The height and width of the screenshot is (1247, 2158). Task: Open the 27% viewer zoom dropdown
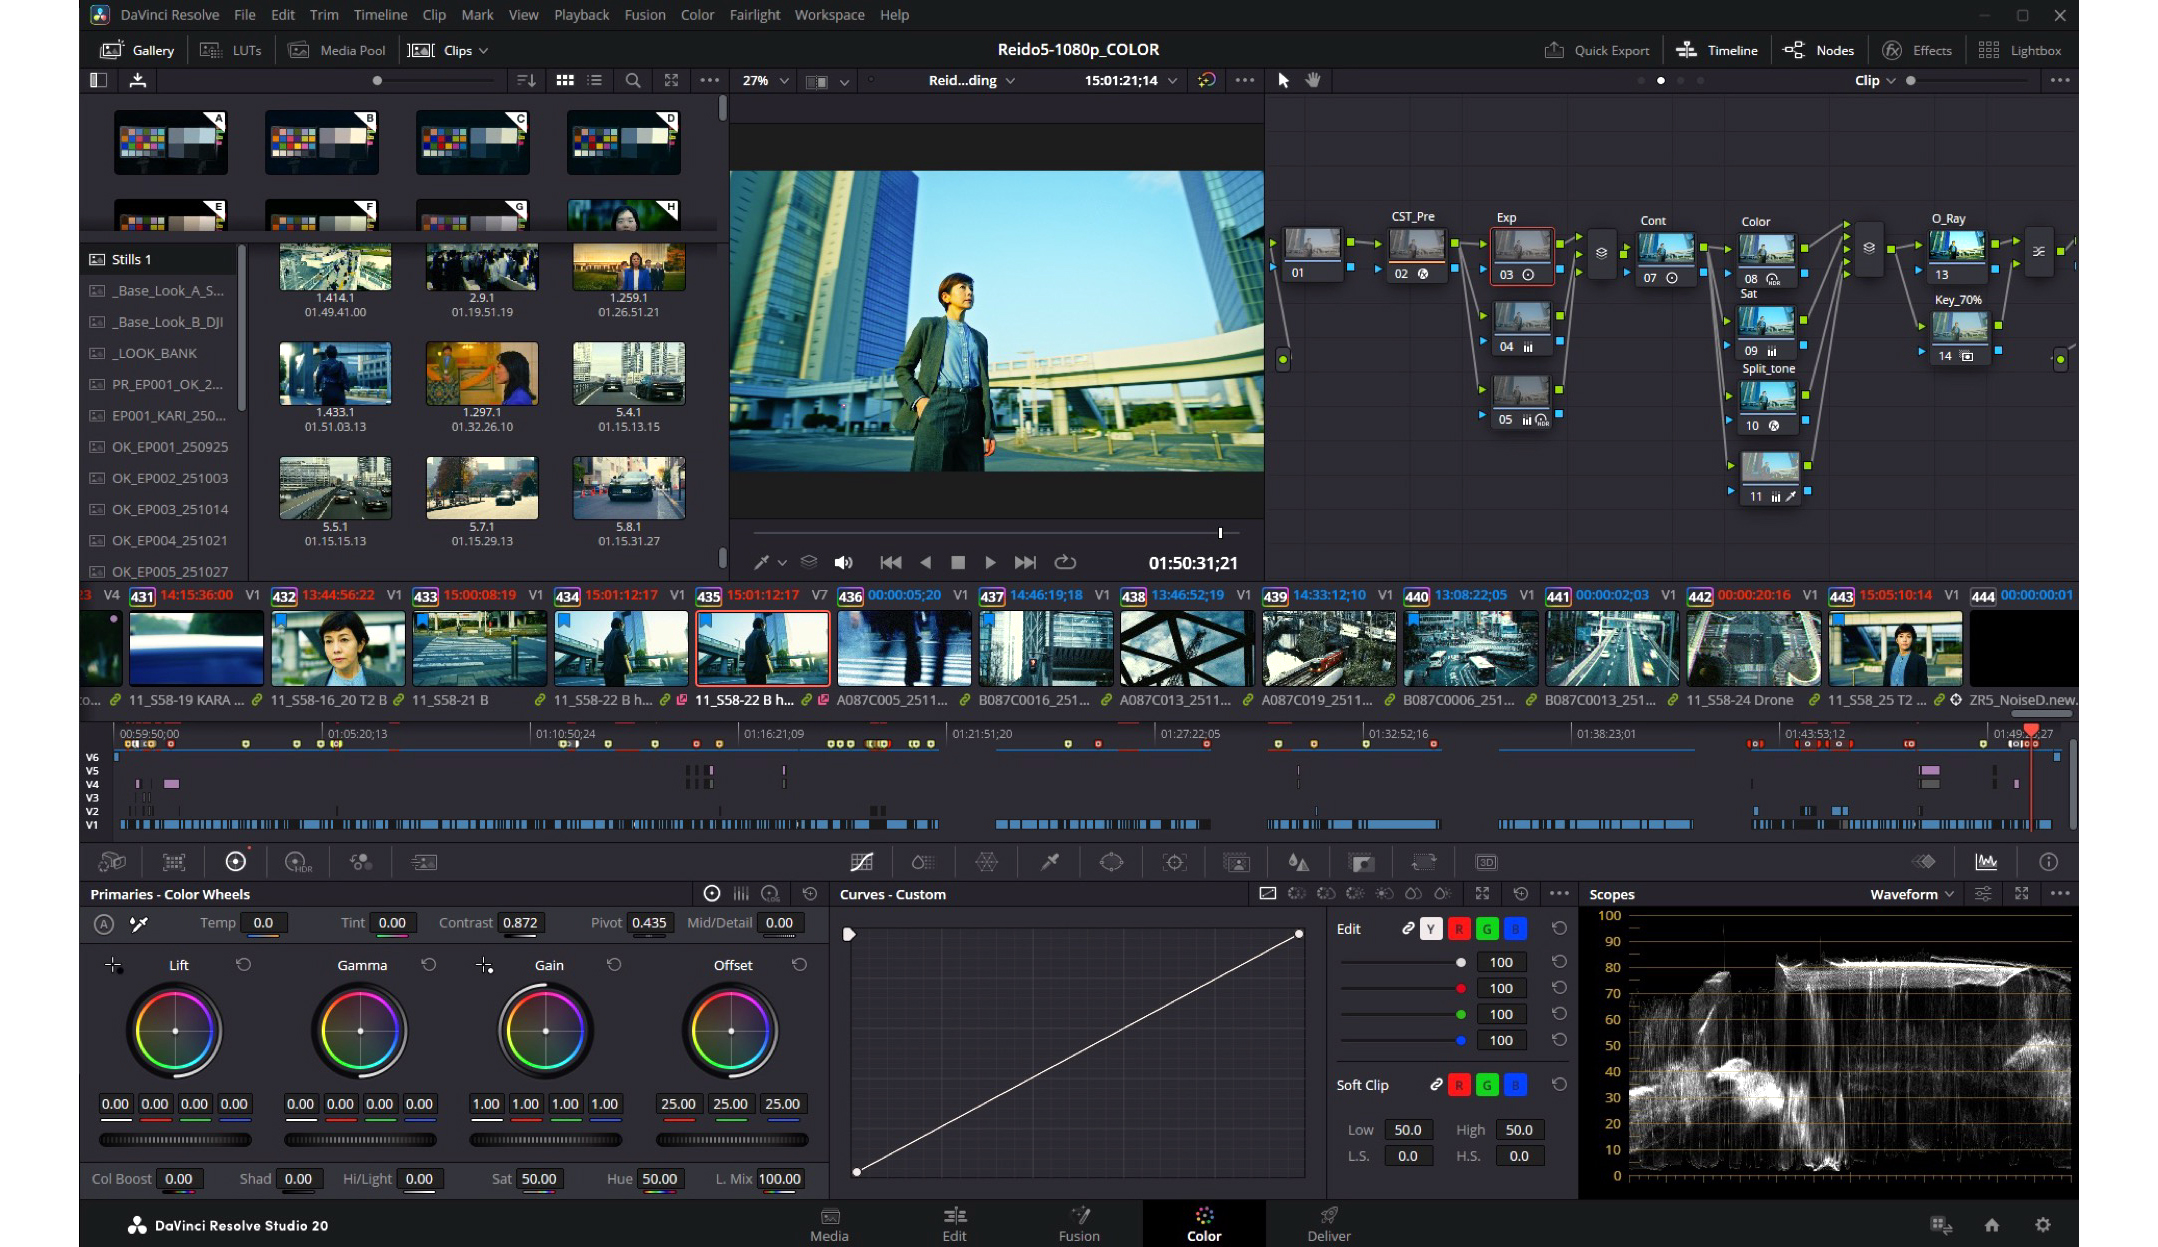(x=766, y=80)
